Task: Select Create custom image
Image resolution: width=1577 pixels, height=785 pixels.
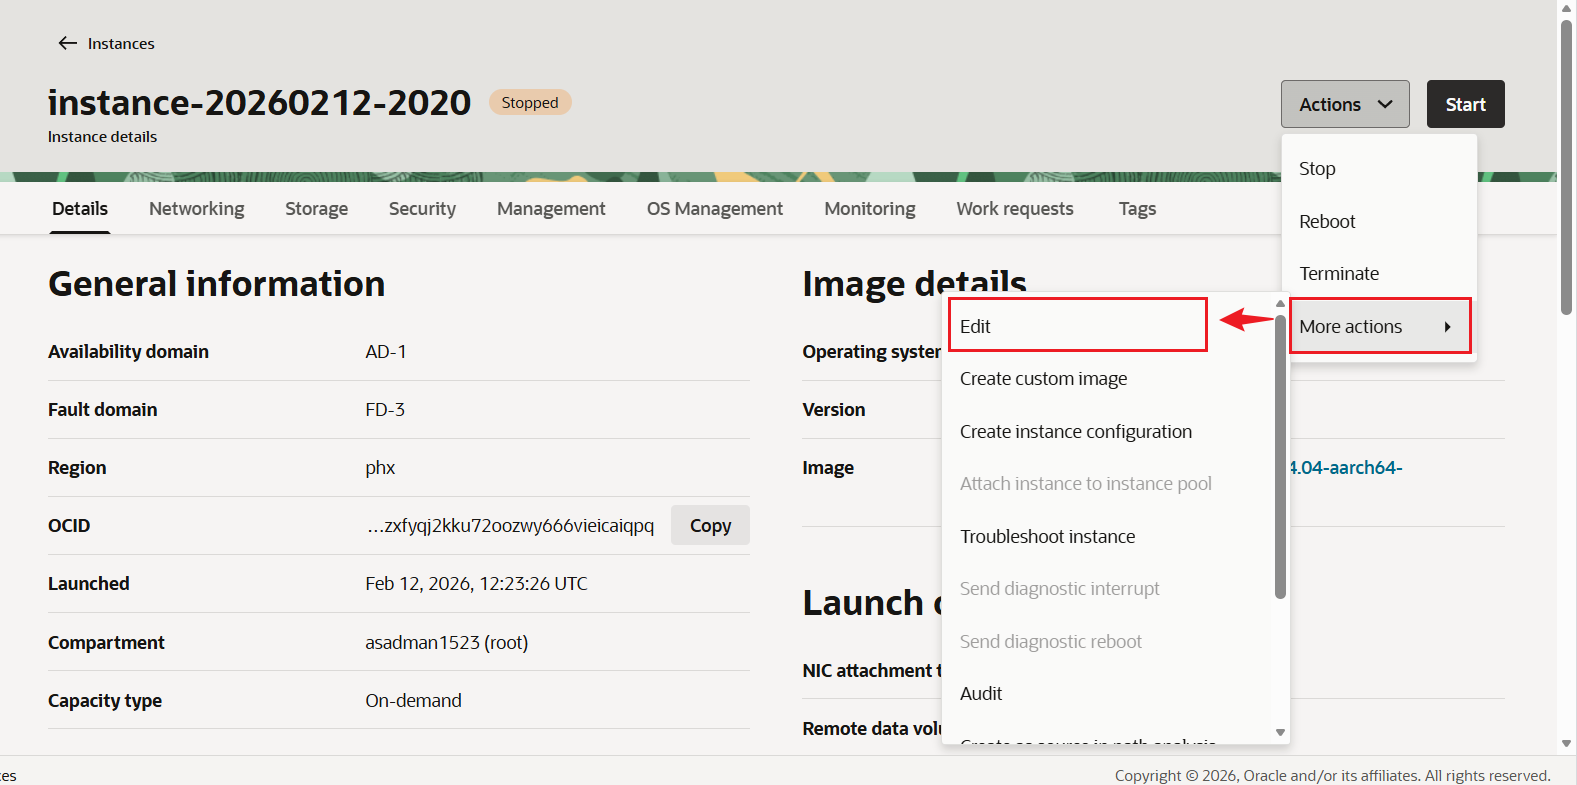Action: click(1108, 379)
